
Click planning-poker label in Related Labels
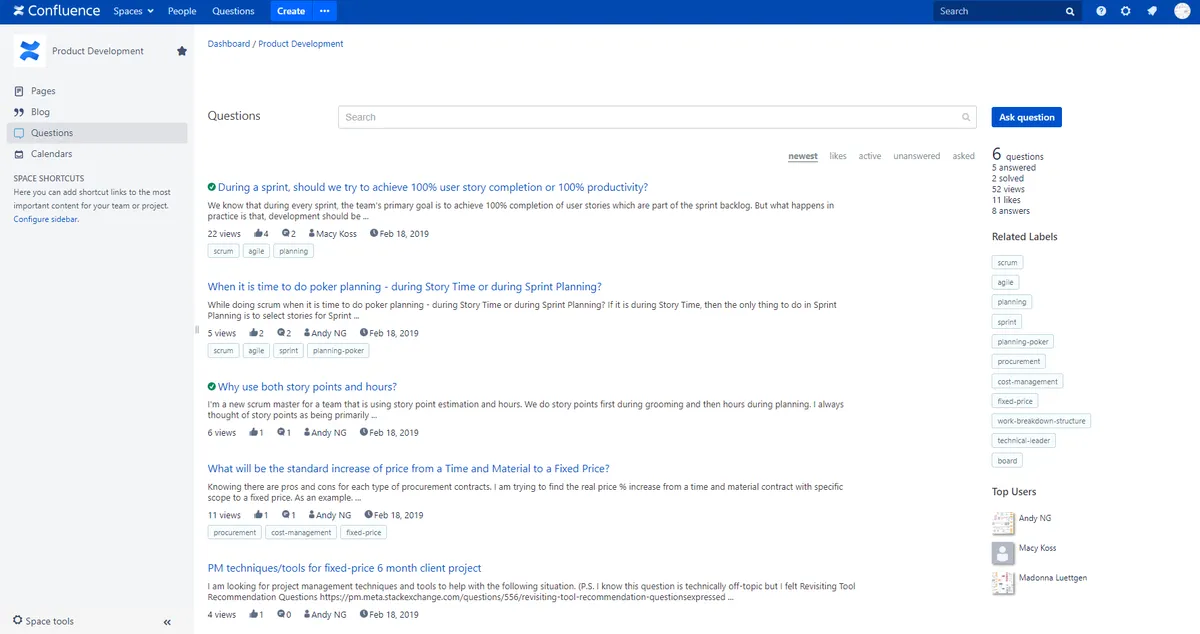coord(1023,342)
